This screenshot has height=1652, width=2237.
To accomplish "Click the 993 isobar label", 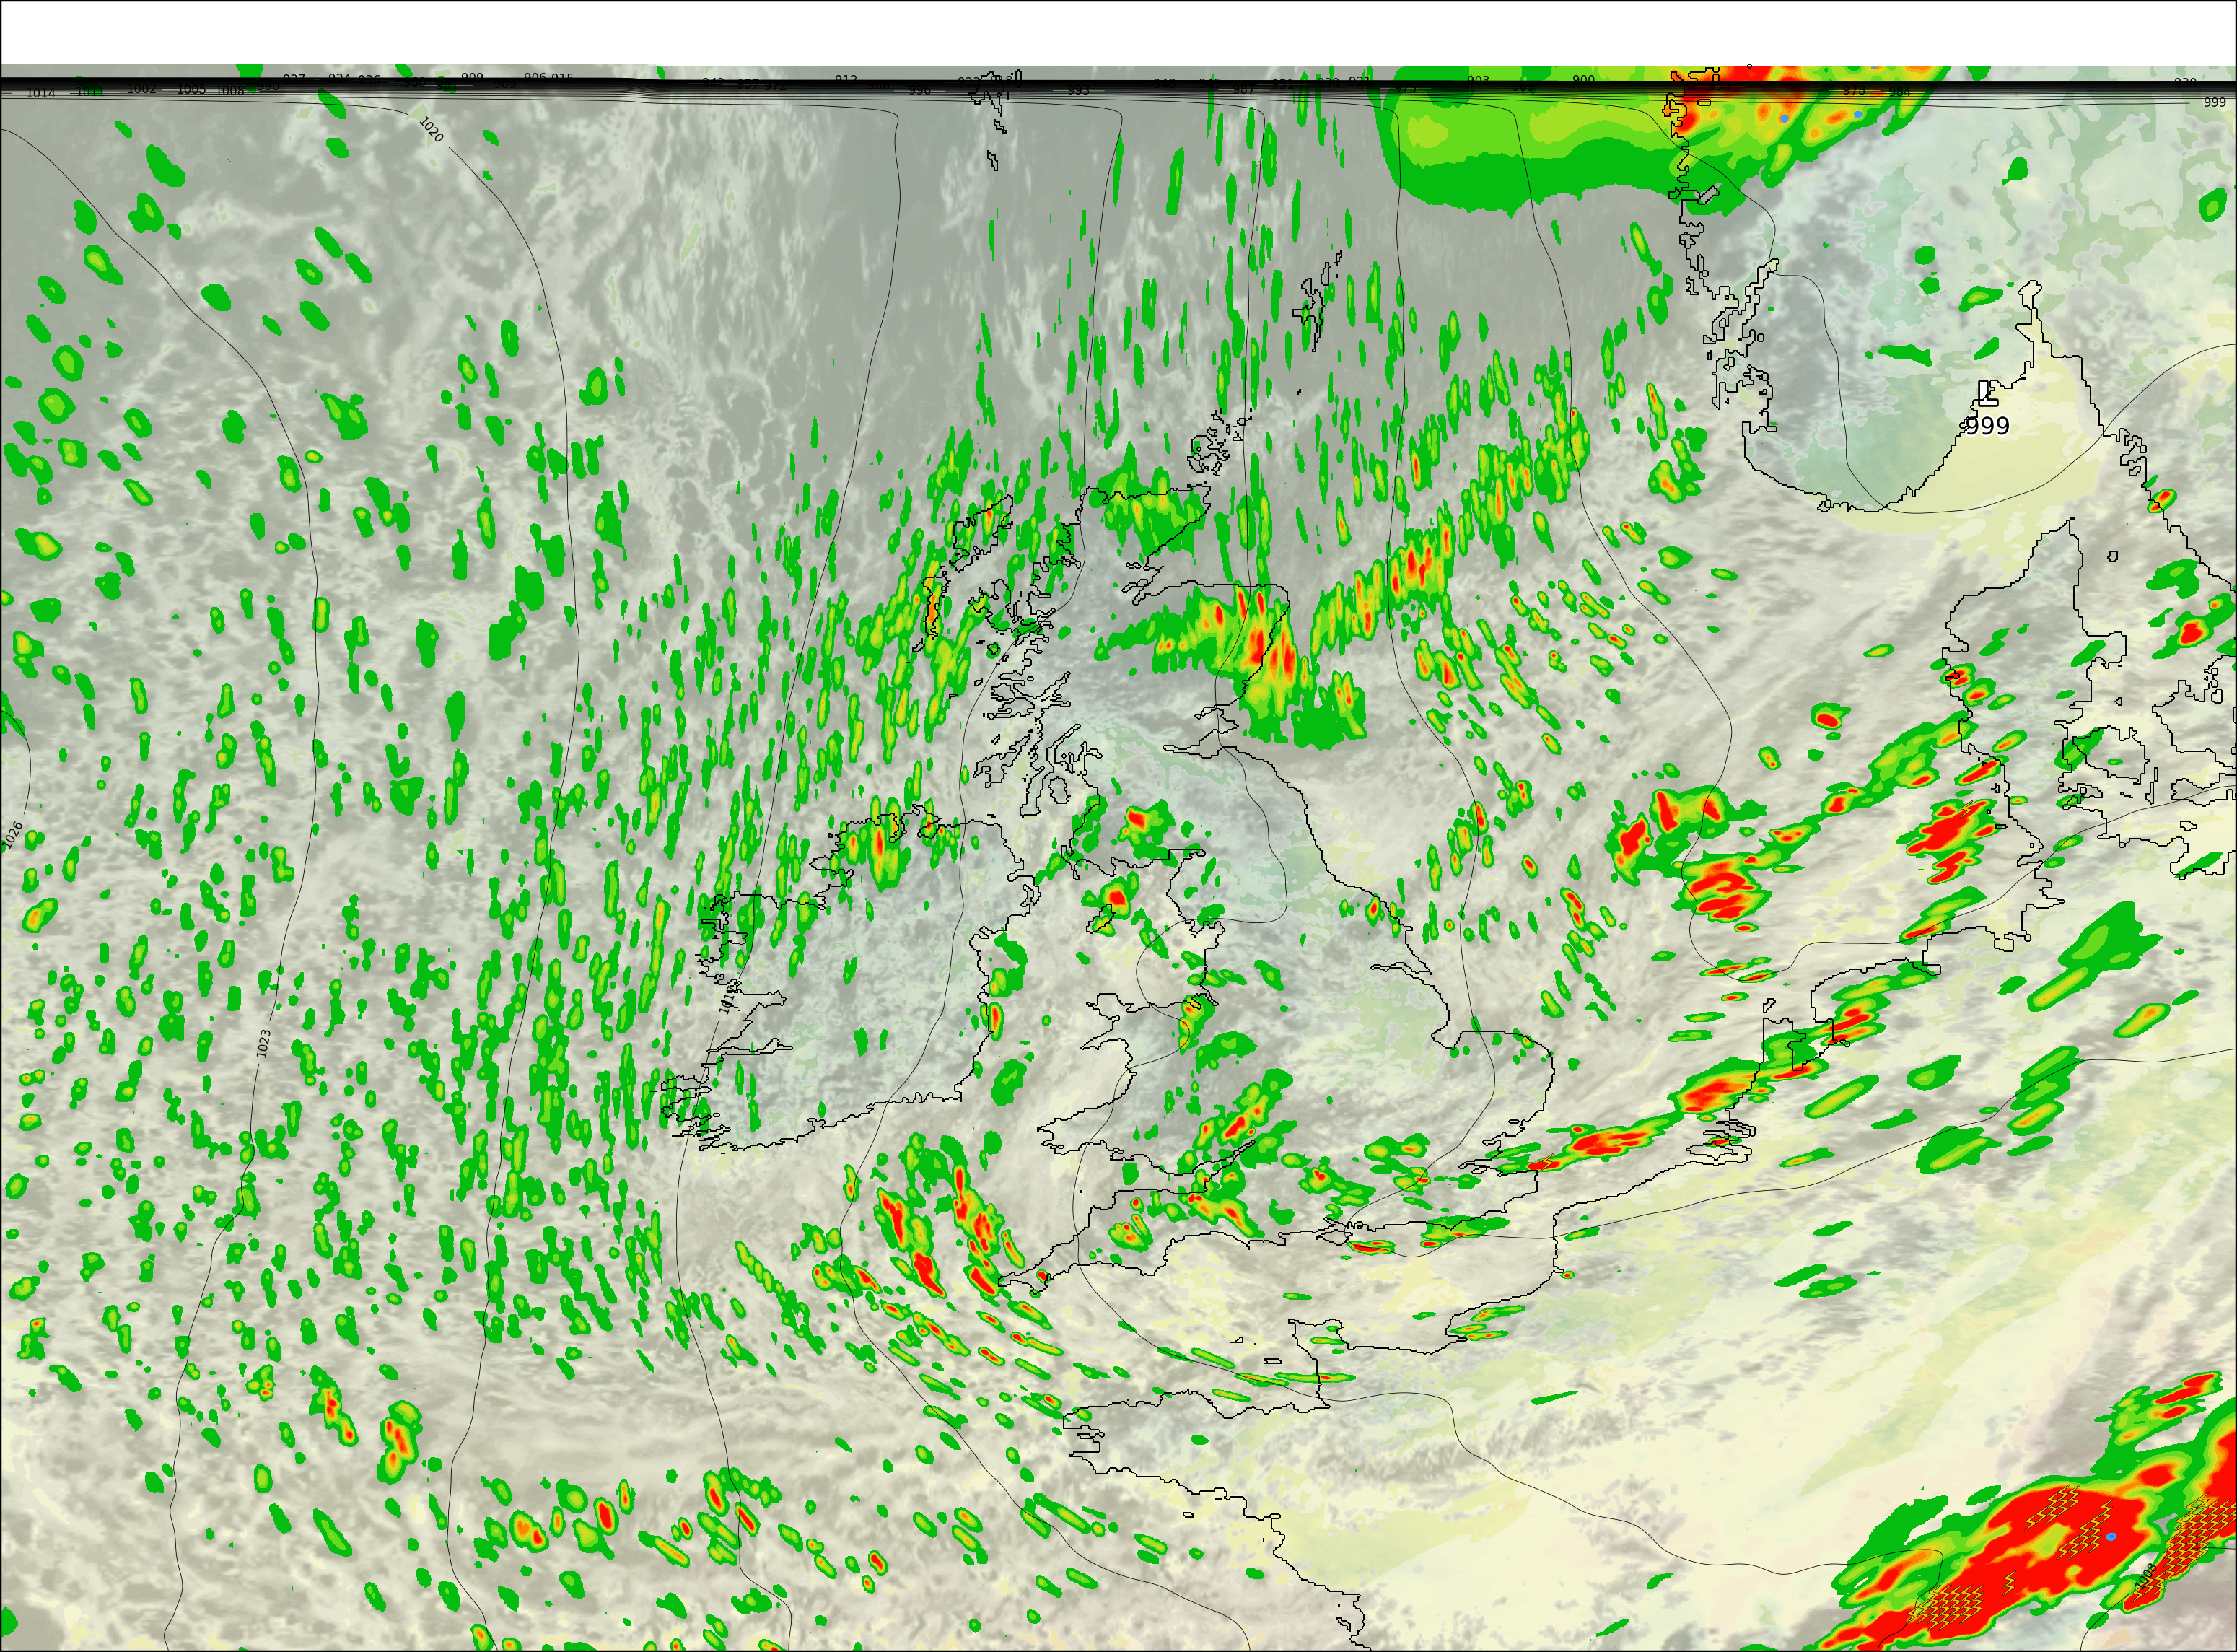I will pos(1078,91).
